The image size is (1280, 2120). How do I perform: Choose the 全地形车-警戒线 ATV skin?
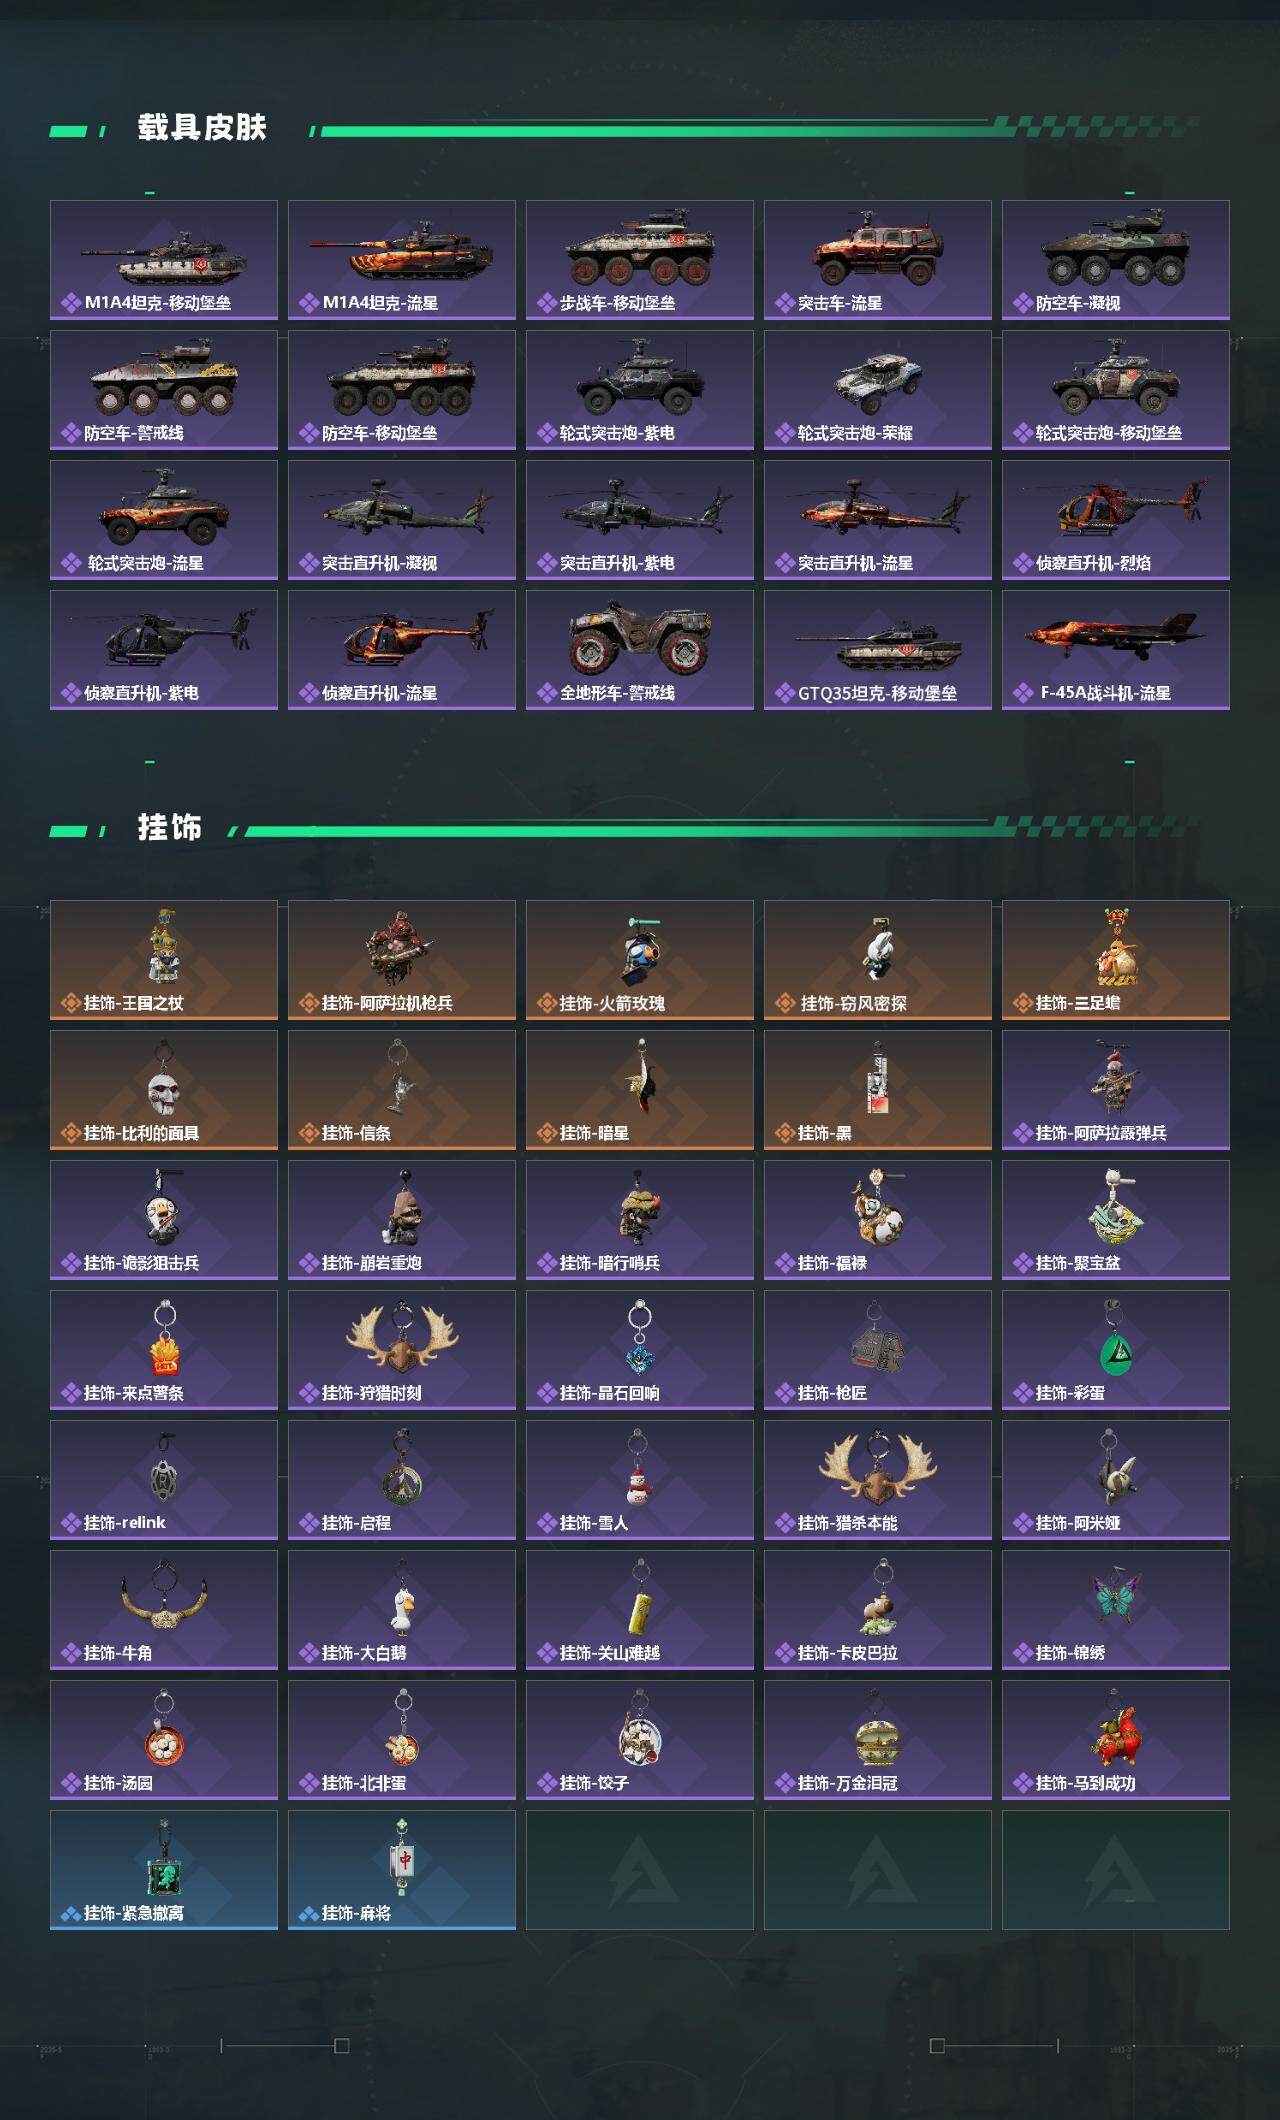pos(640,650)
